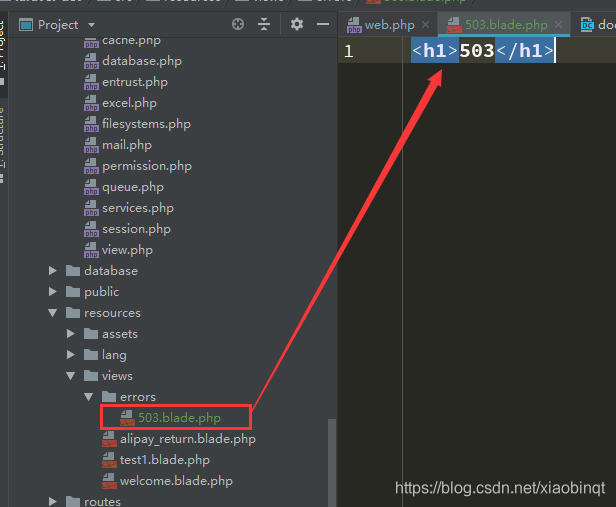
Task: Hide the Project panel with minus icon
Action: click(323, 24)
